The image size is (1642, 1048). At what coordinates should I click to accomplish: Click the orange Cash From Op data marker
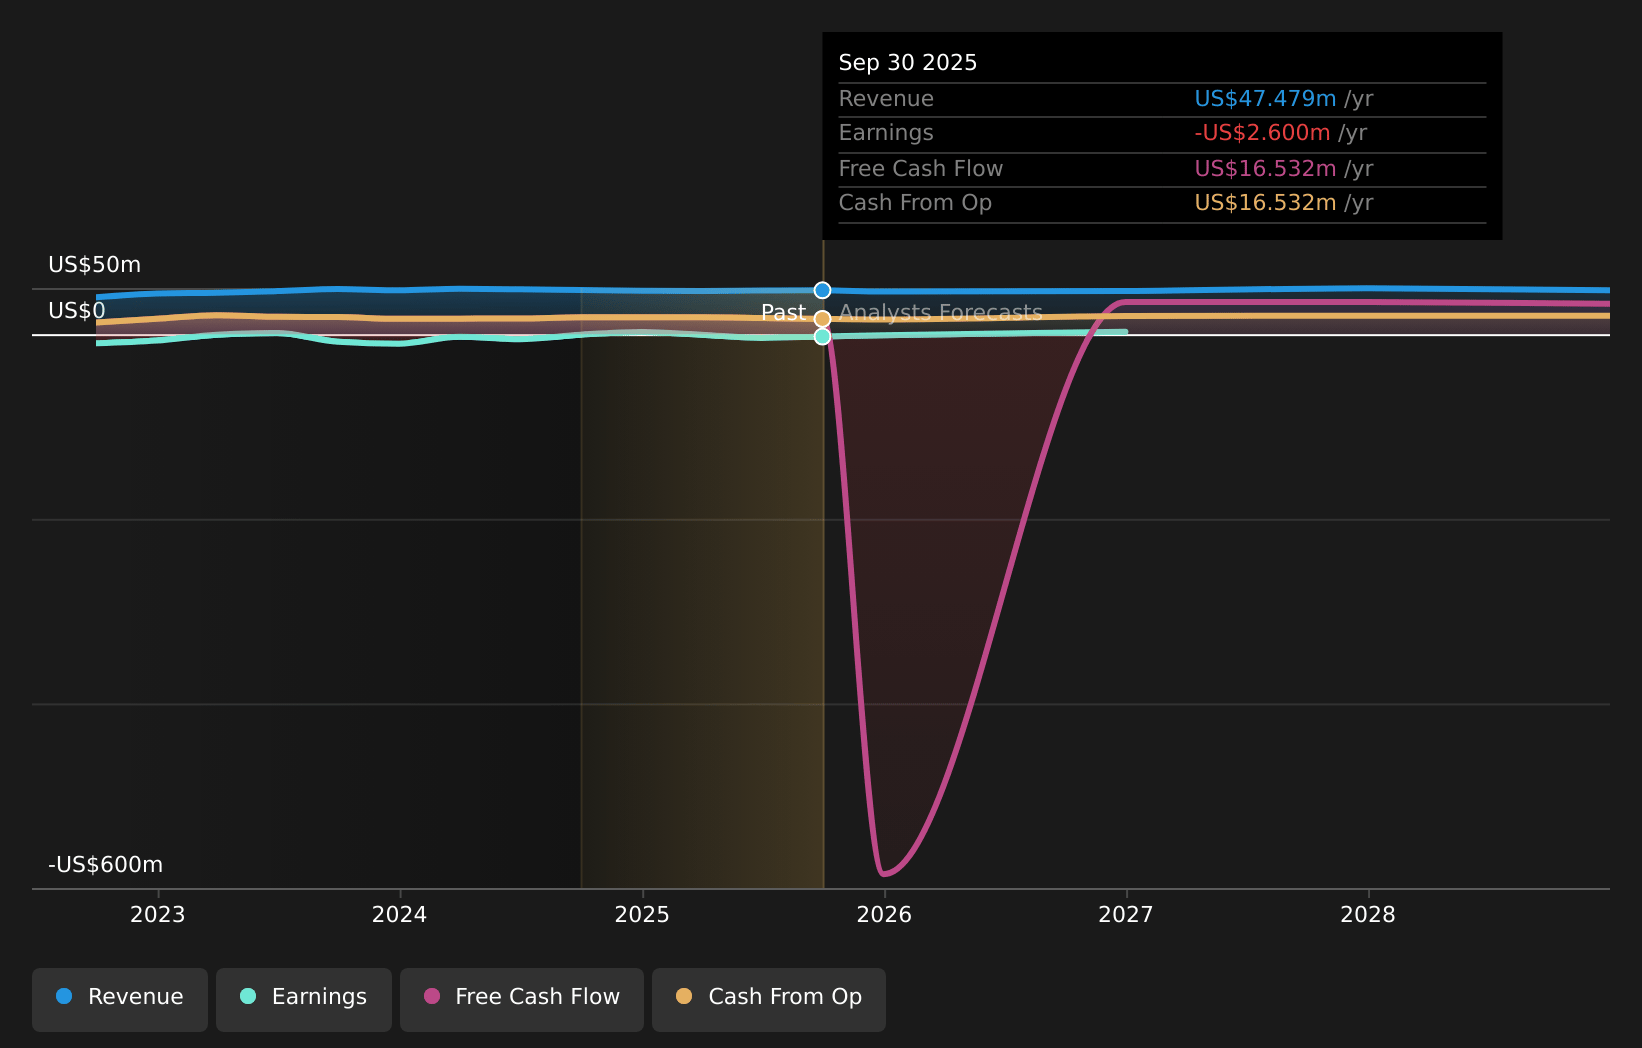(822, 319)
